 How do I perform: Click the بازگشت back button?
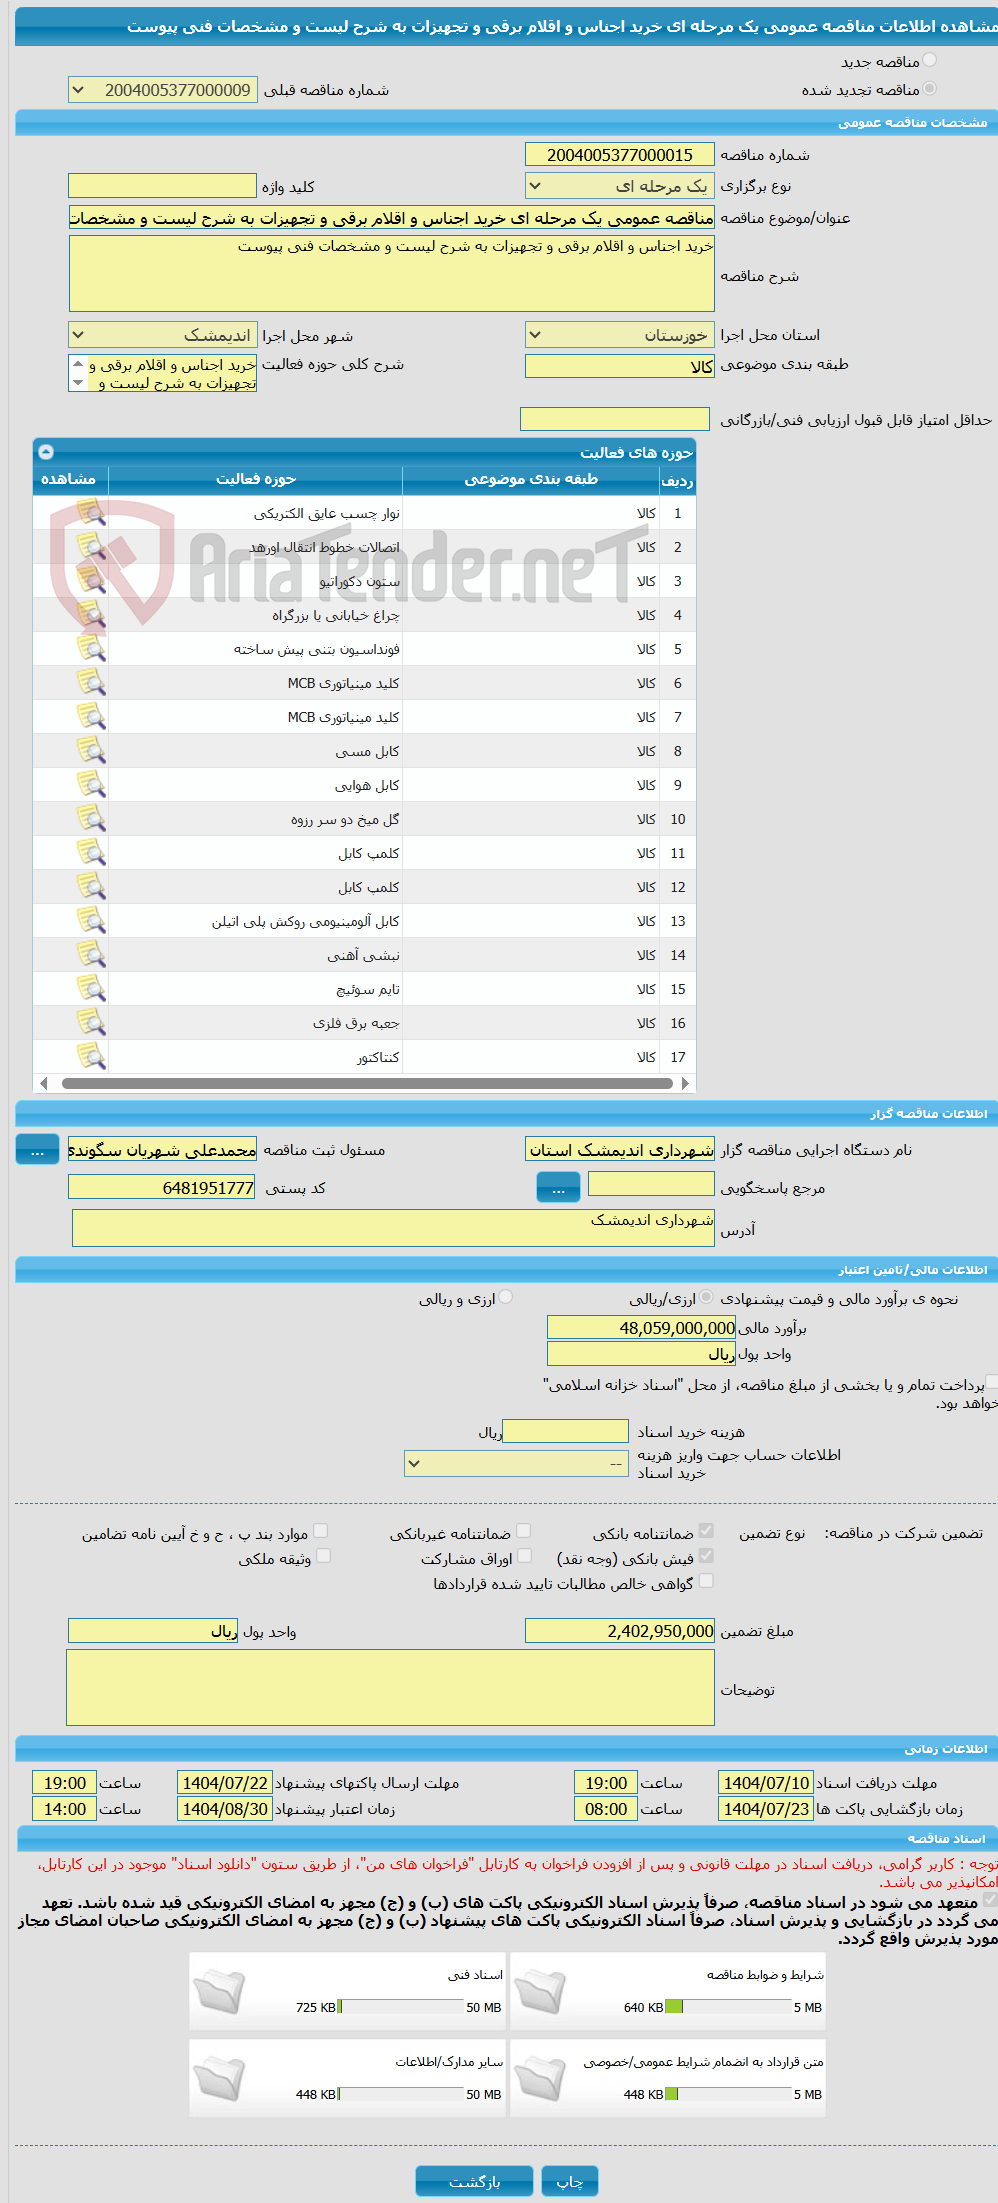[x=474, y=2181]
